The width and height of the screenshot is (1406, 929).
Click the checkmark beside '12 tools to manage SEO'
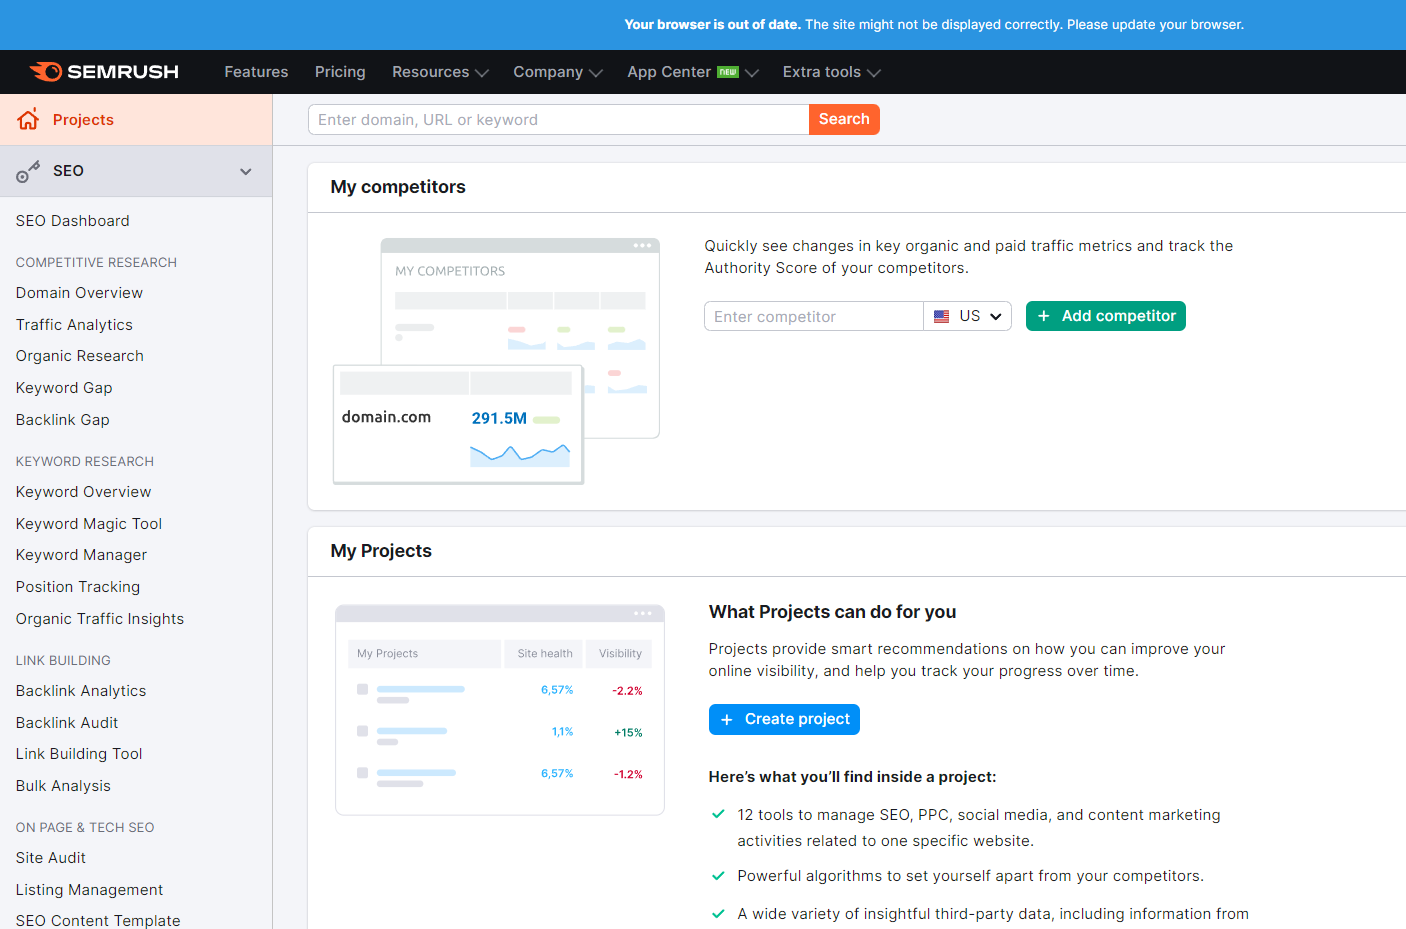click(x=718, y=814)
